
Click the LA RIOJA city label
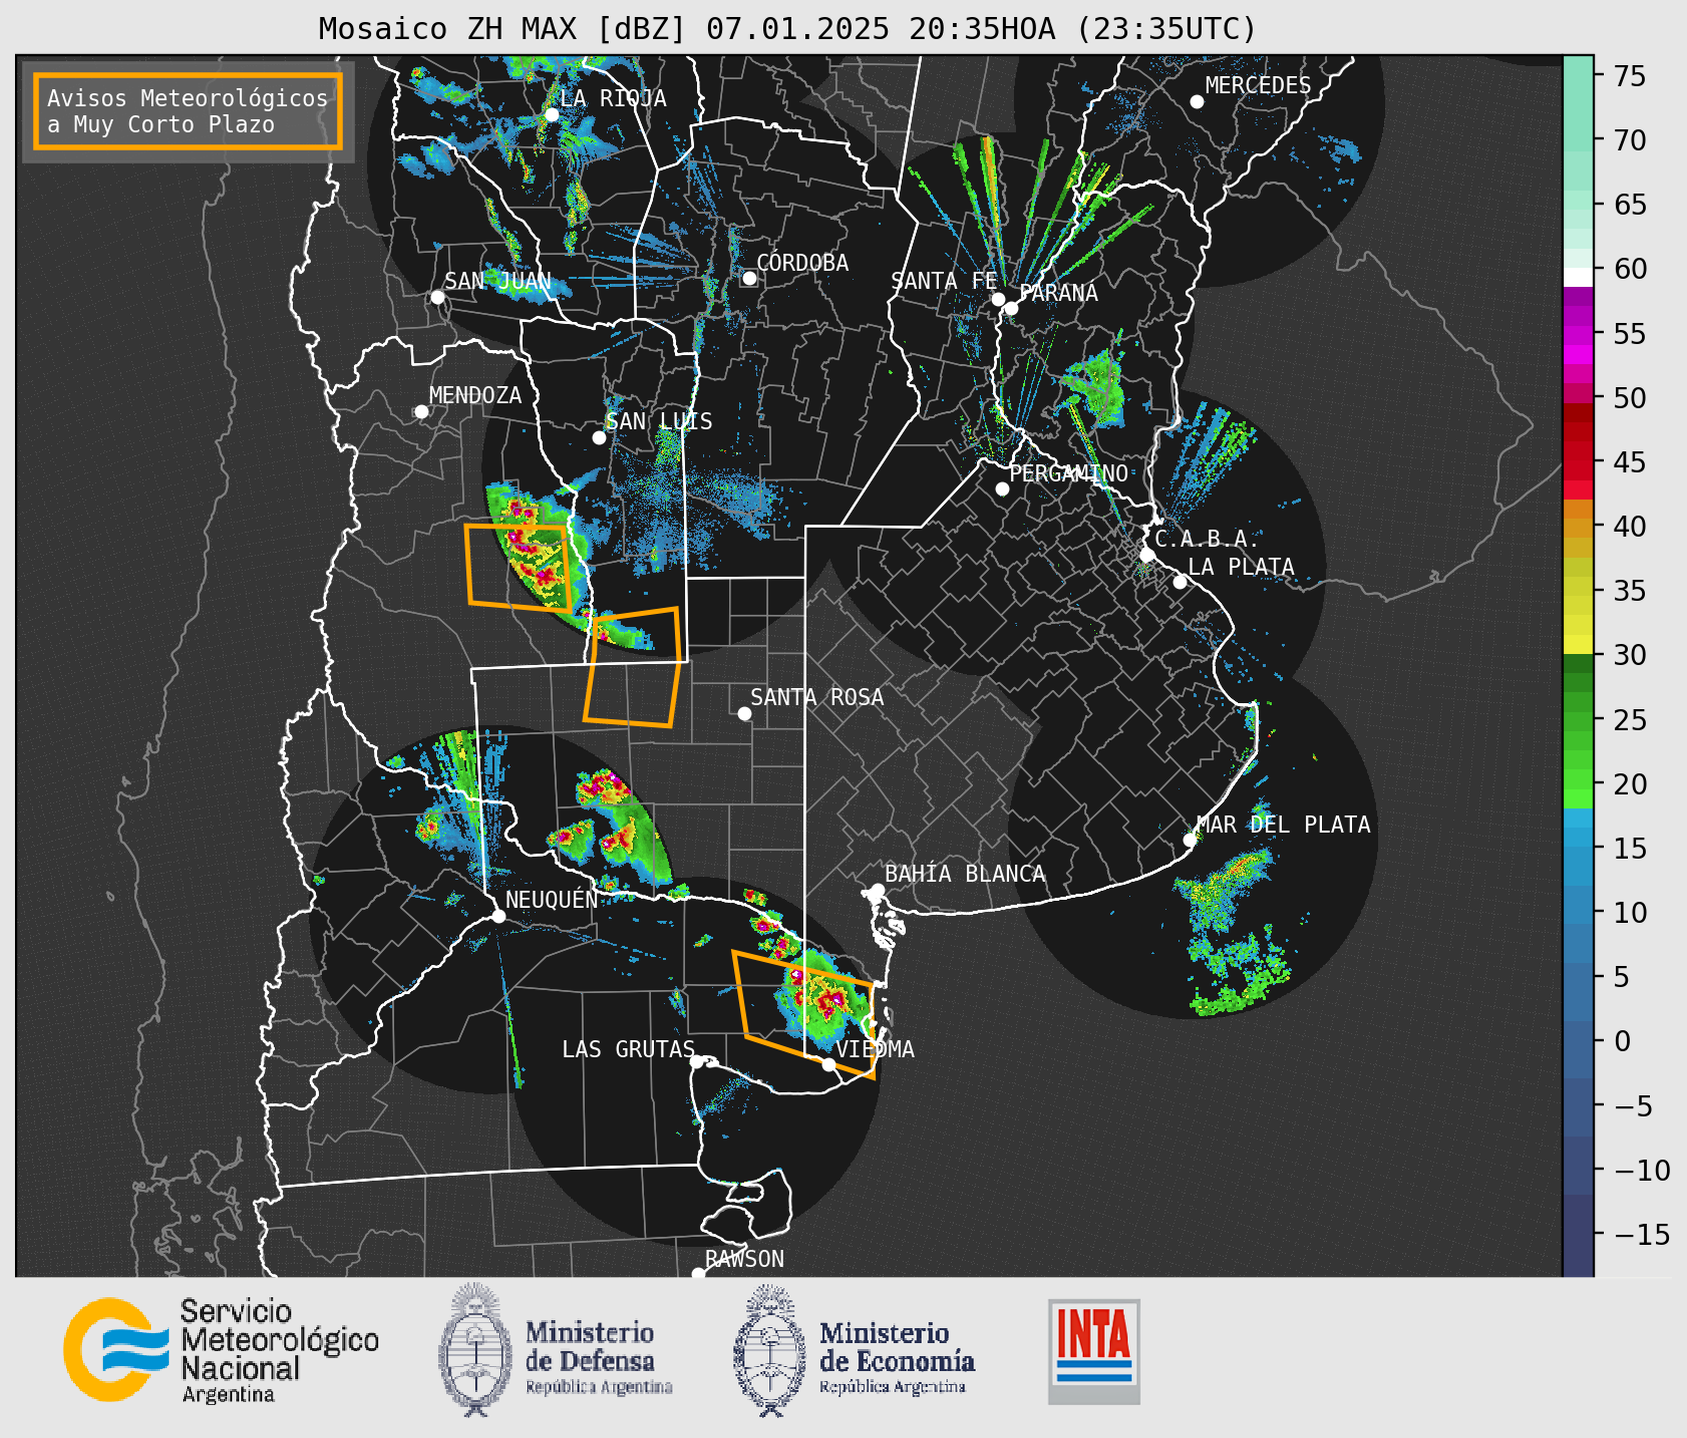pyautogui.click(x=613, y=98)
